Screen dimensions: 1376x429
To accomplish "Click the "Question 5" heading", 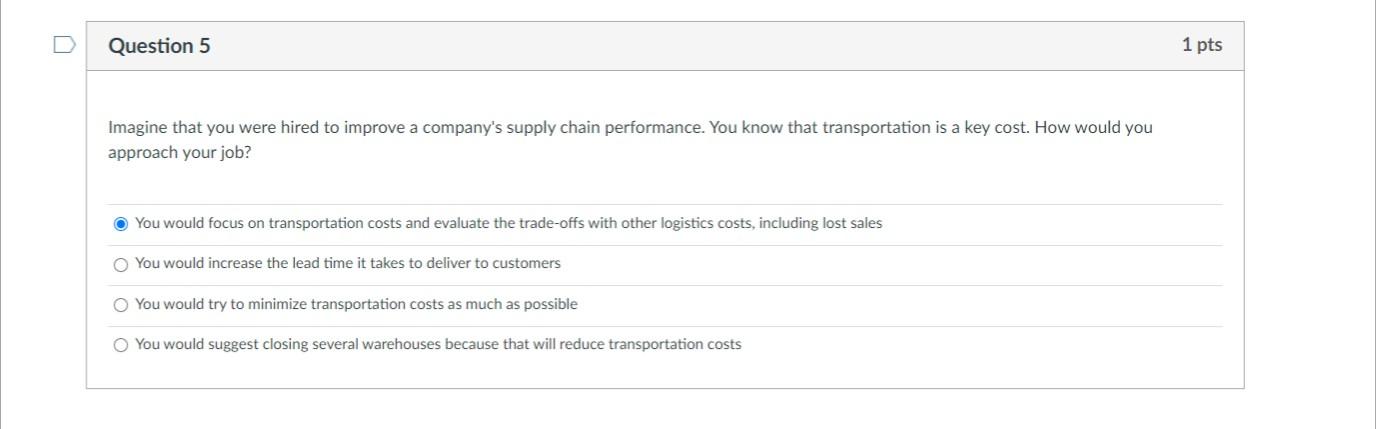I will click(x=159, y=46).
